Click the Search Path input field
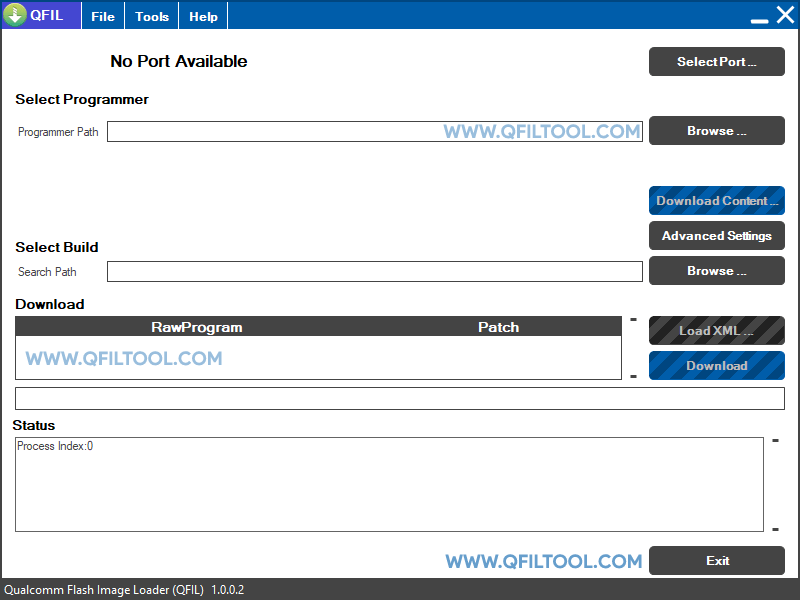Screen dimensions: 800x600 [x=375, y=271]
